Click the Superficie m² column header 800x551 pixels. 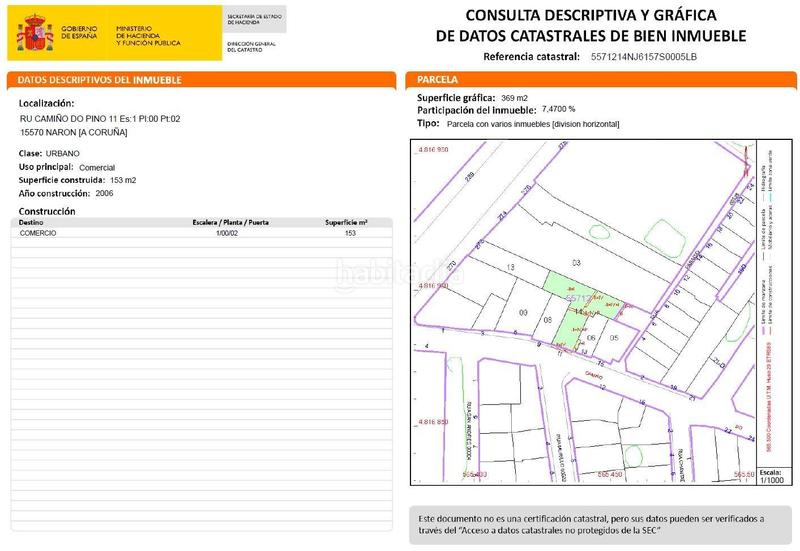pos(347,222)
